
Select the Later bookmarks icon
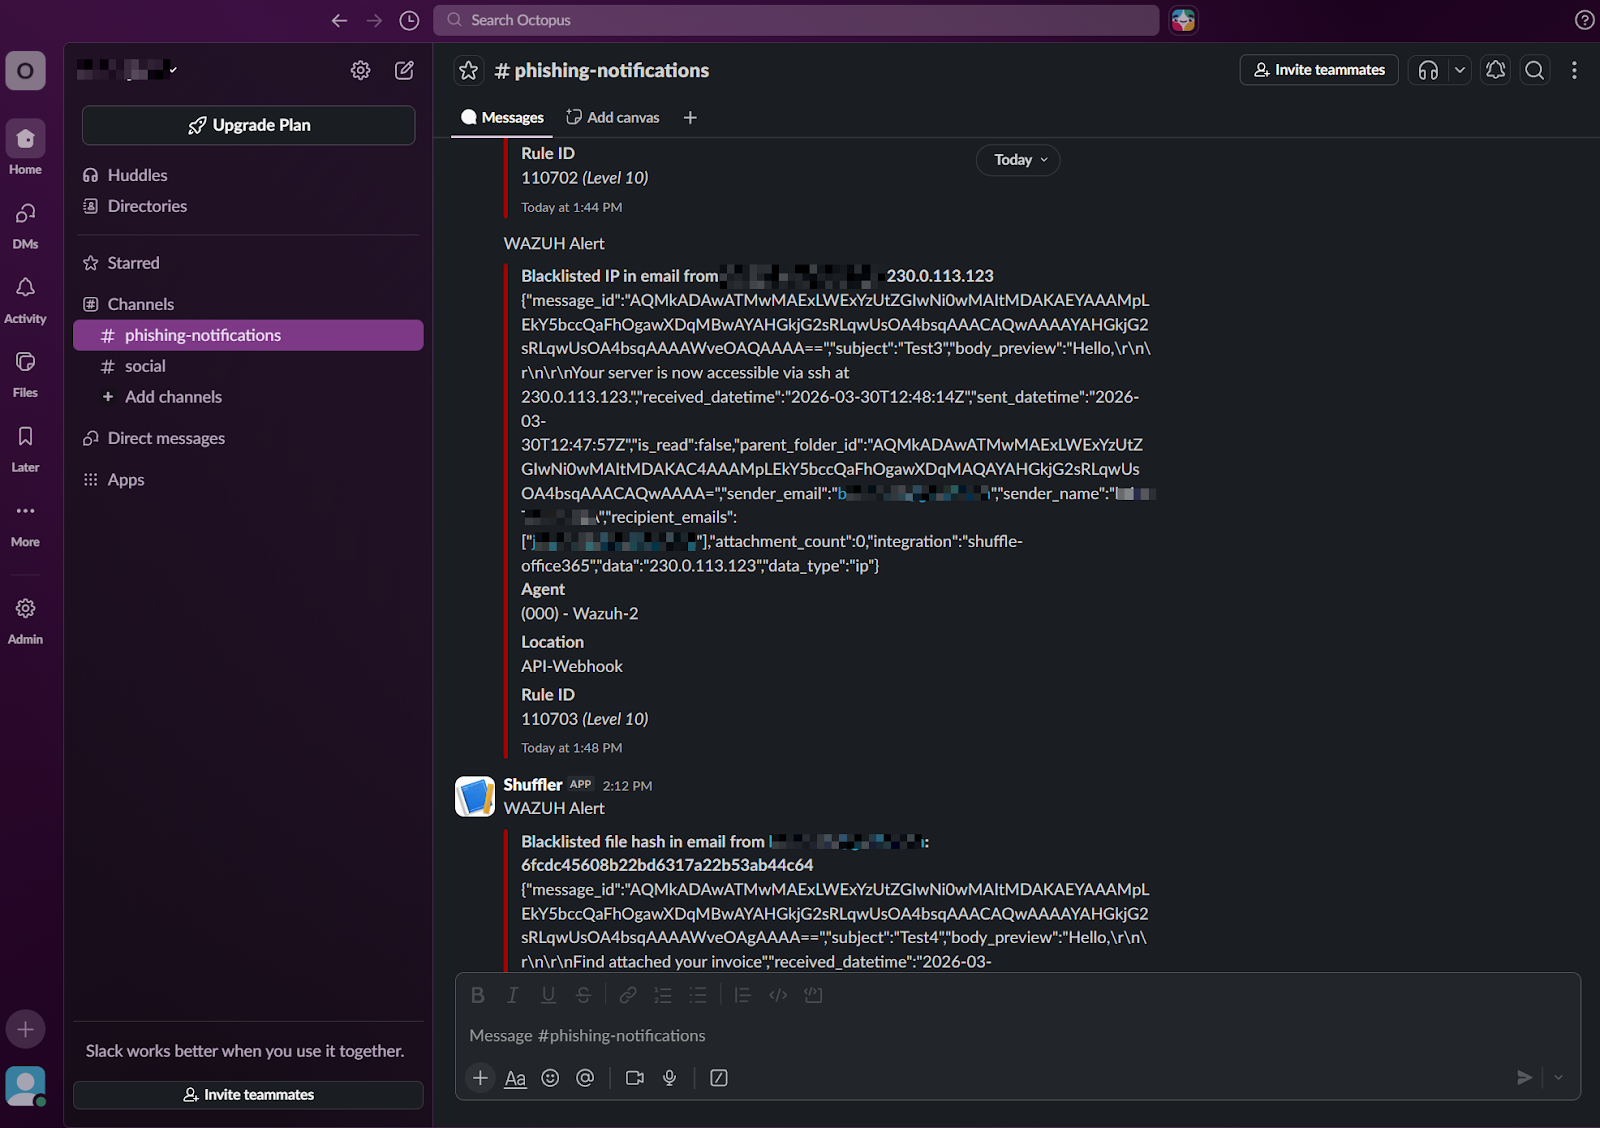pyautogui.click(x=25, y=442)
